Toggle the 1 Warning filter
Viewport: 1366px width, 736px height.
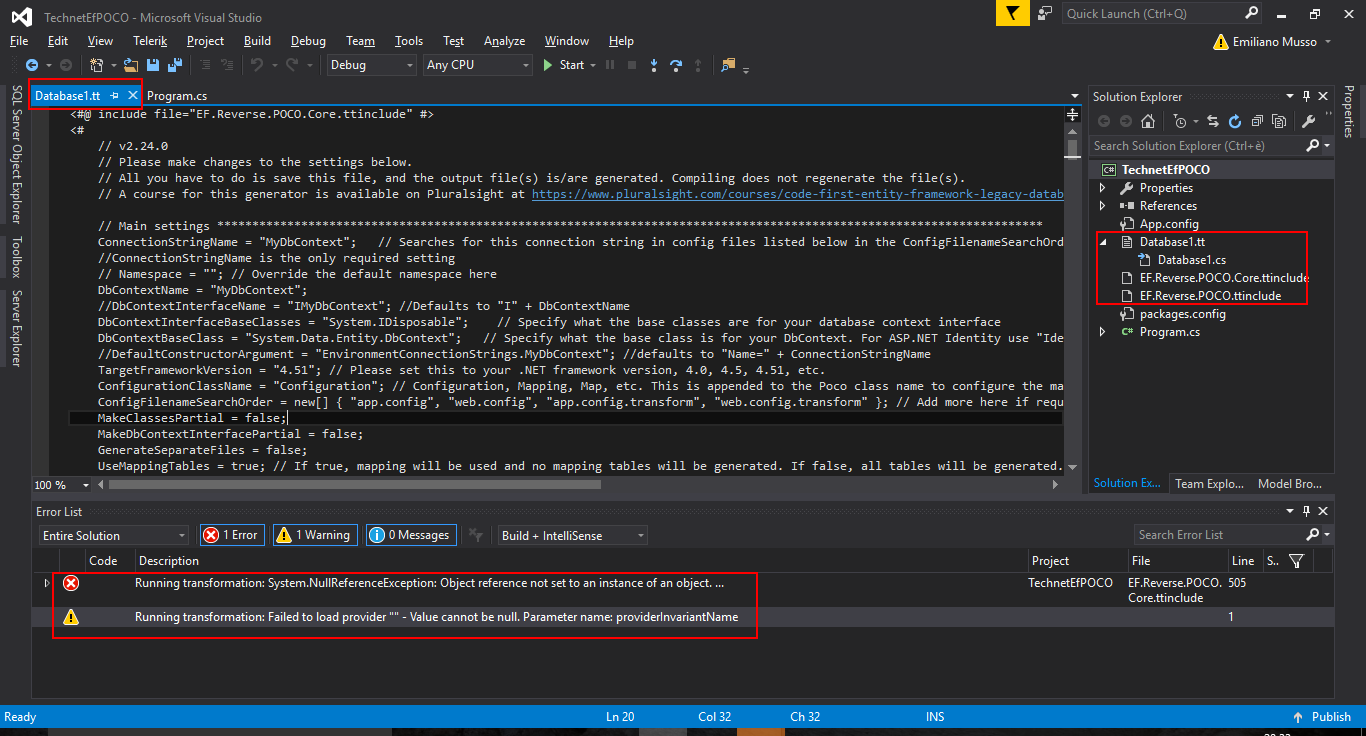click(x=313, y=535)
